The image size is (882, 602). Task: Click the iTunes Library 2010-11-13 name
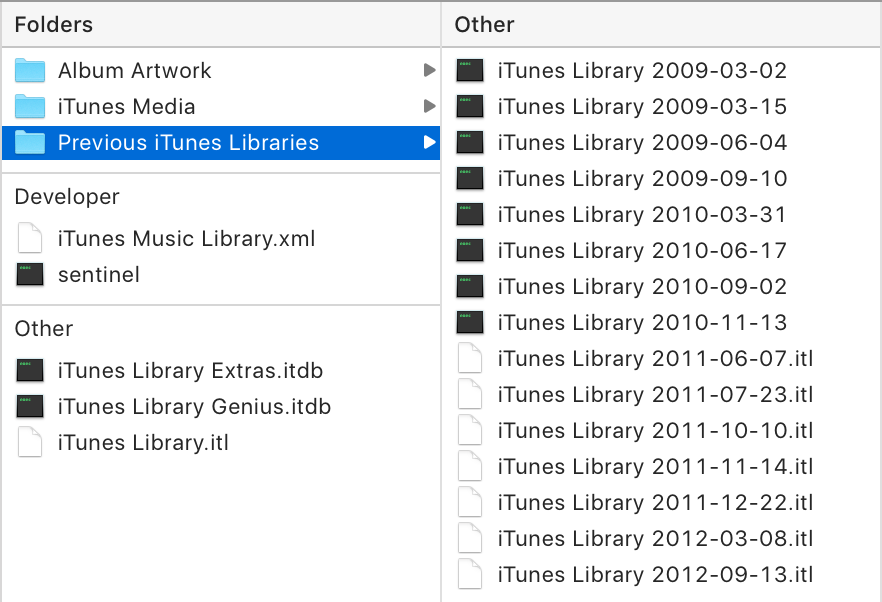pyautogui.click(x=642, y=323)
